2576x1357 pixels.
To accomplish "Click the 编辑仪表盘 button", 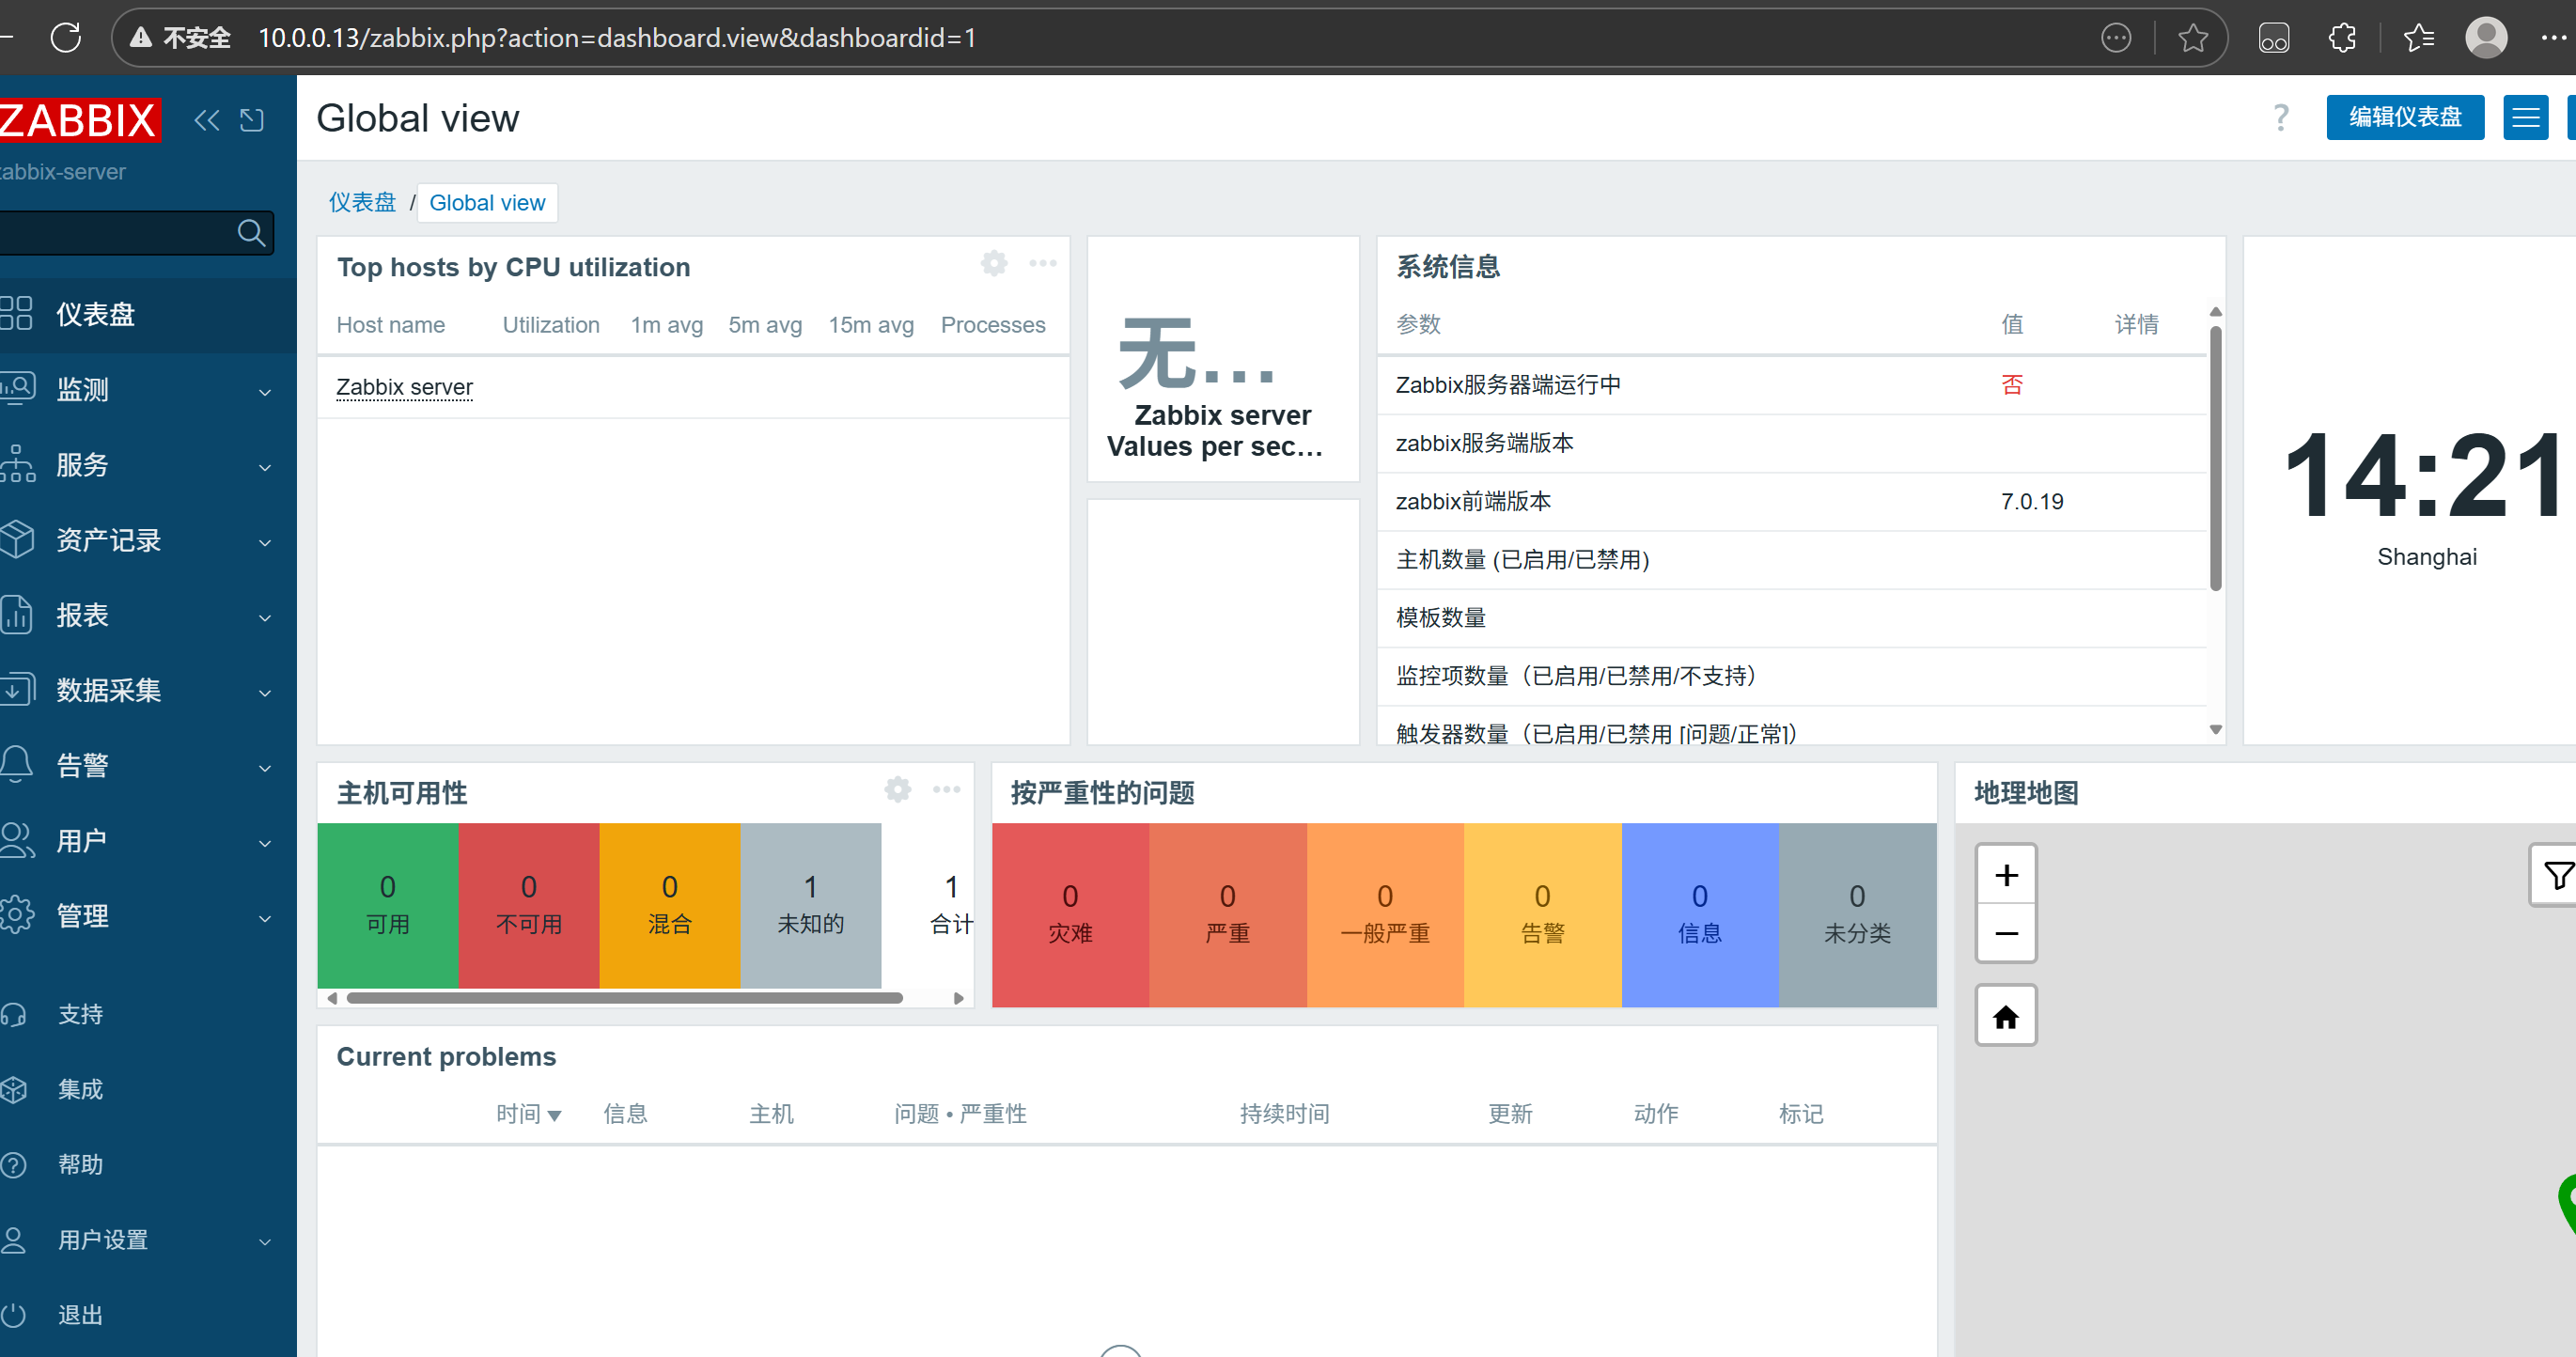I will pos(2404,118).
